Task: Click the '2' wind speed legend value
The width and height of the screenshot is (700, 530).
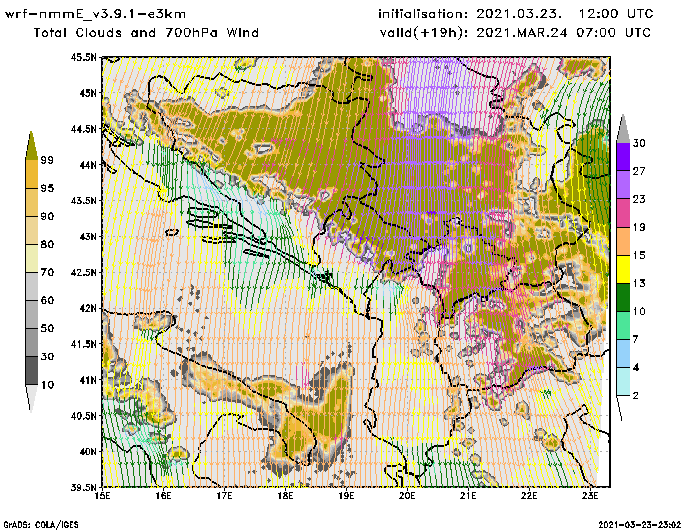Action: 636,396
